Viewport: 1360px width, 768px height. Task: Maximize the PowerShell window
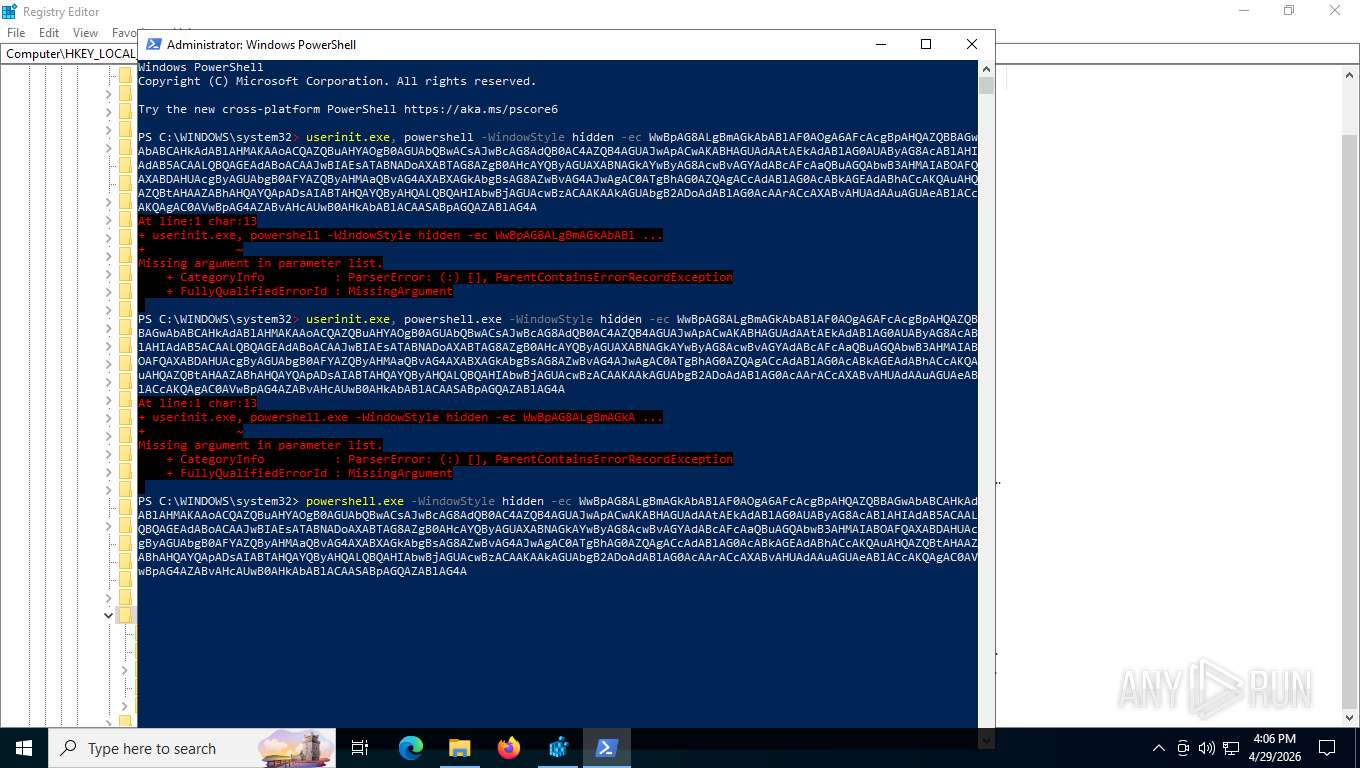point(926,44)
